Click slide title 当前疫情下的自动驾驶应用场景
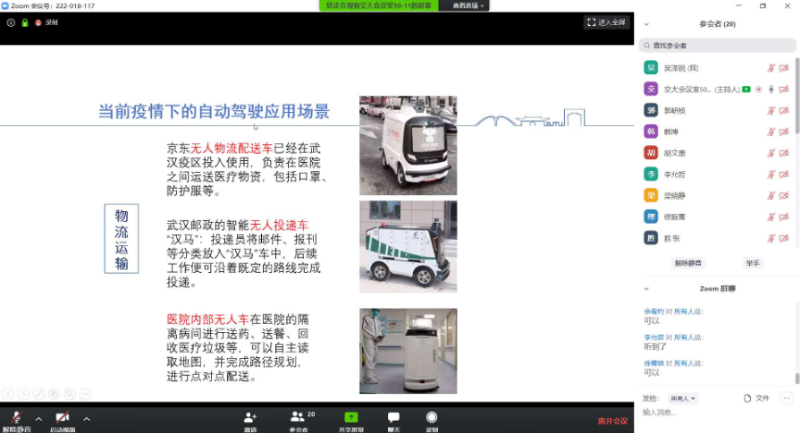Screen dimensions: 800x433 point(214,111)
